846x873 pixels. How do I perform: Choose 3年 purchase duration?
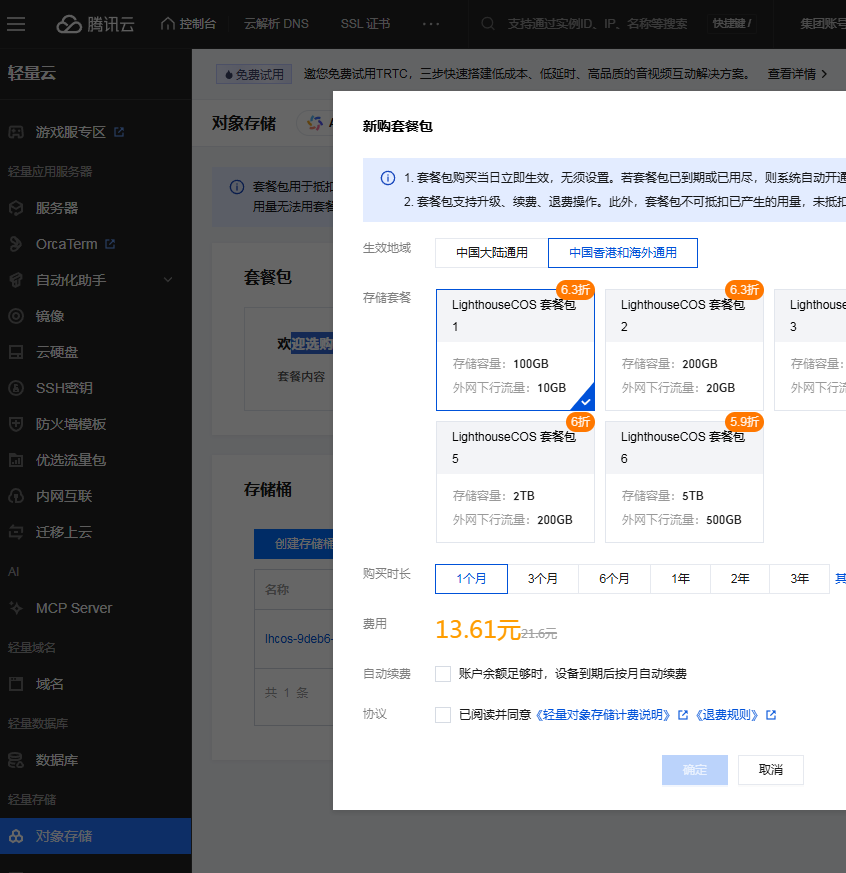point(799,579)
